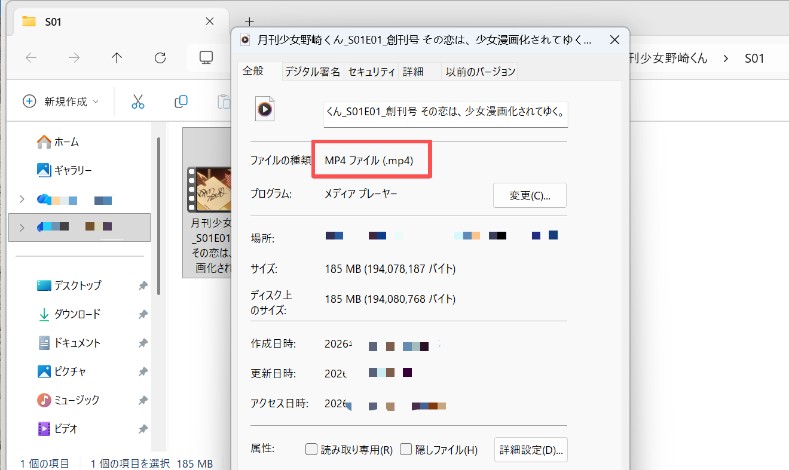Open ドキュメント folder in sidebar
Viewport: 789px width, 470px height.
click(69, 343)
